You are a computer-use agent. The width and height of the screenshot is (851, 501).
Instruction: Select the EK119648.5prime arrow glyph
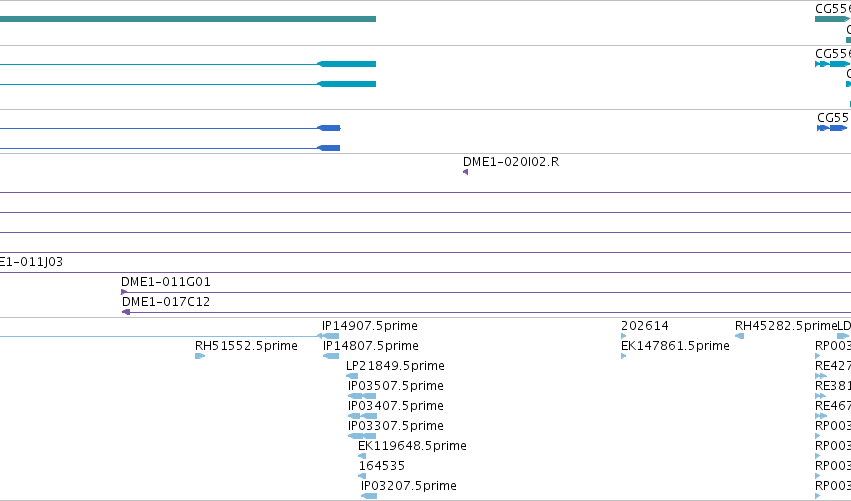pos(362,456)
